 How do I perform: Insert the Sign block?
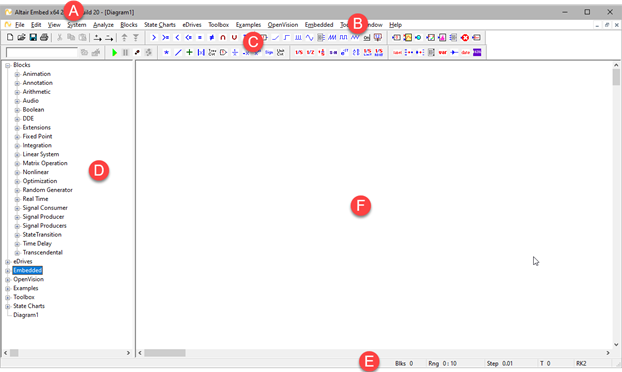[x=269, y=52]
